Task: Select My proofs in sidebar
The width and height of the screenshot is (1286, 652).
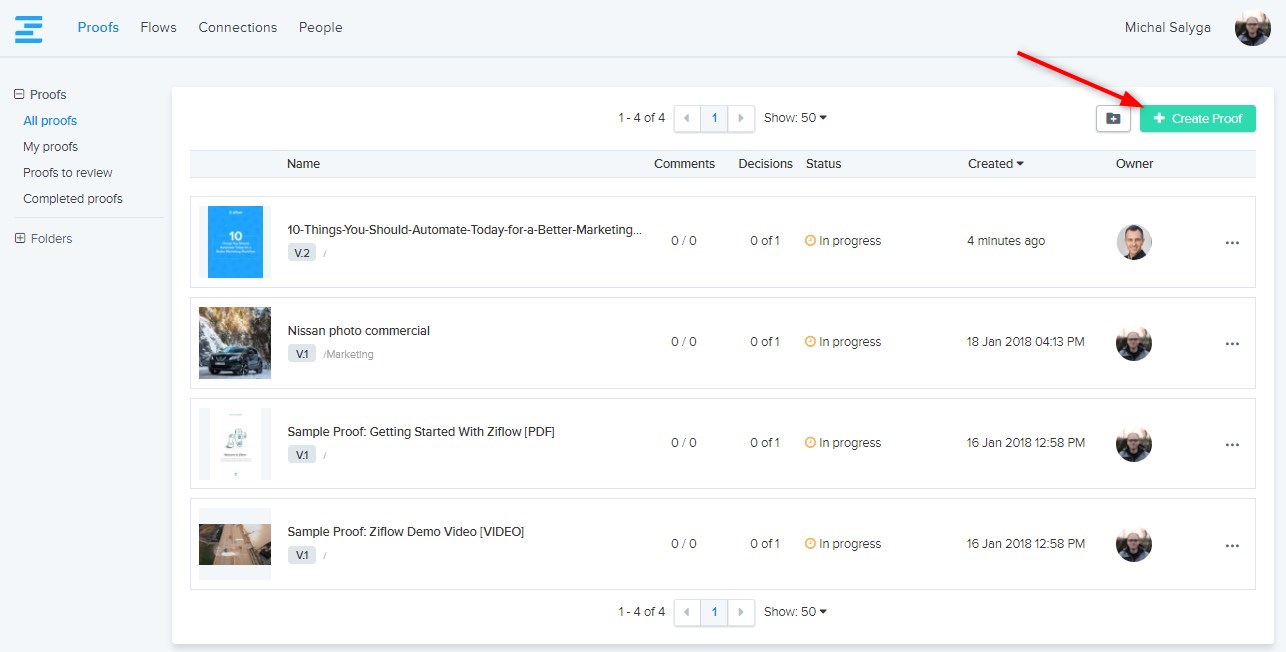Action: (50, 147)
